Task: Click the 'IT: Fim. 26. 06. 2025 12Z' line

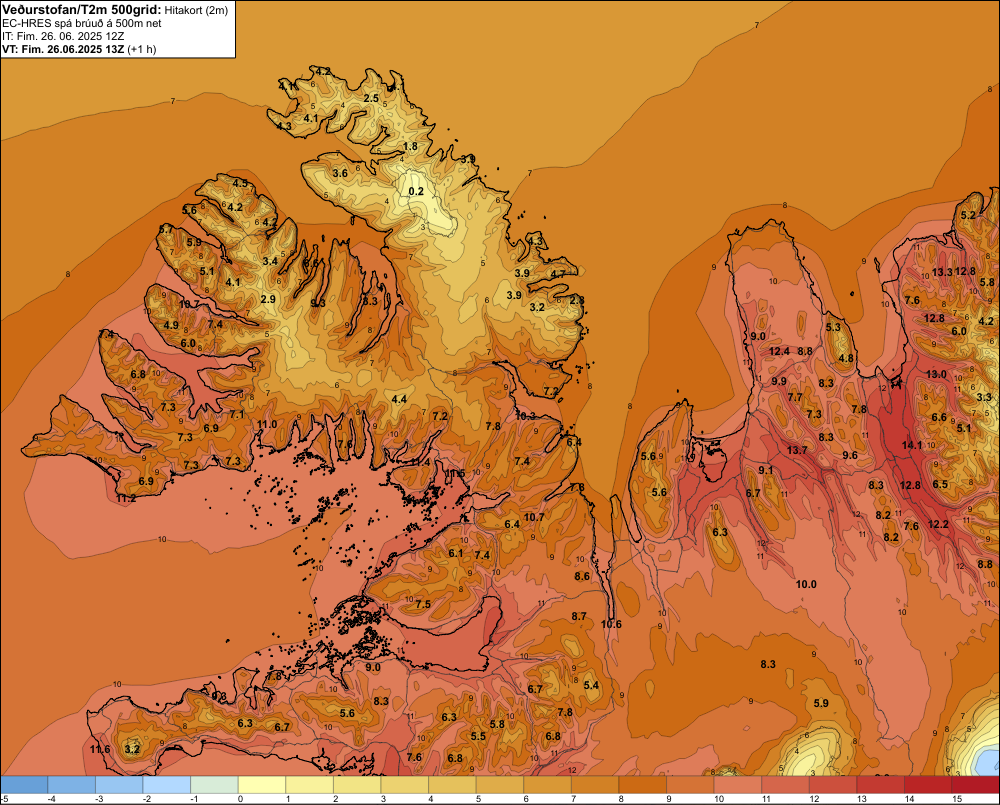Action: coord(63,36)
